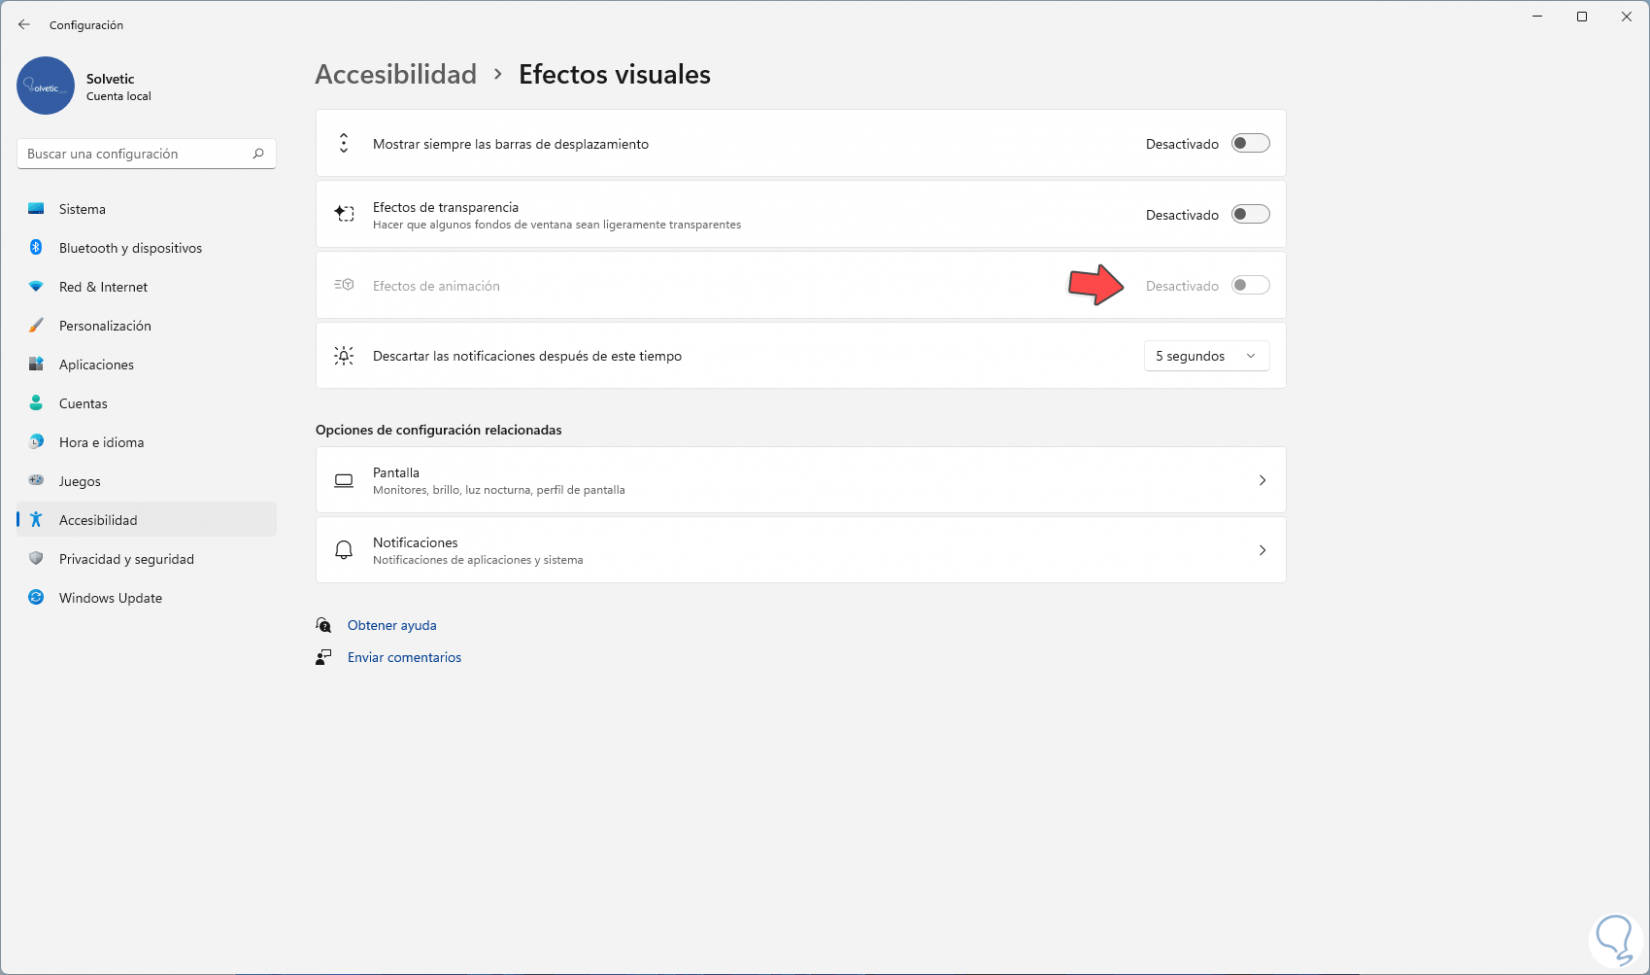This screenshot has width=1650, height=975.
Task: Open Hora e idioma section
Action: point(101,442)
